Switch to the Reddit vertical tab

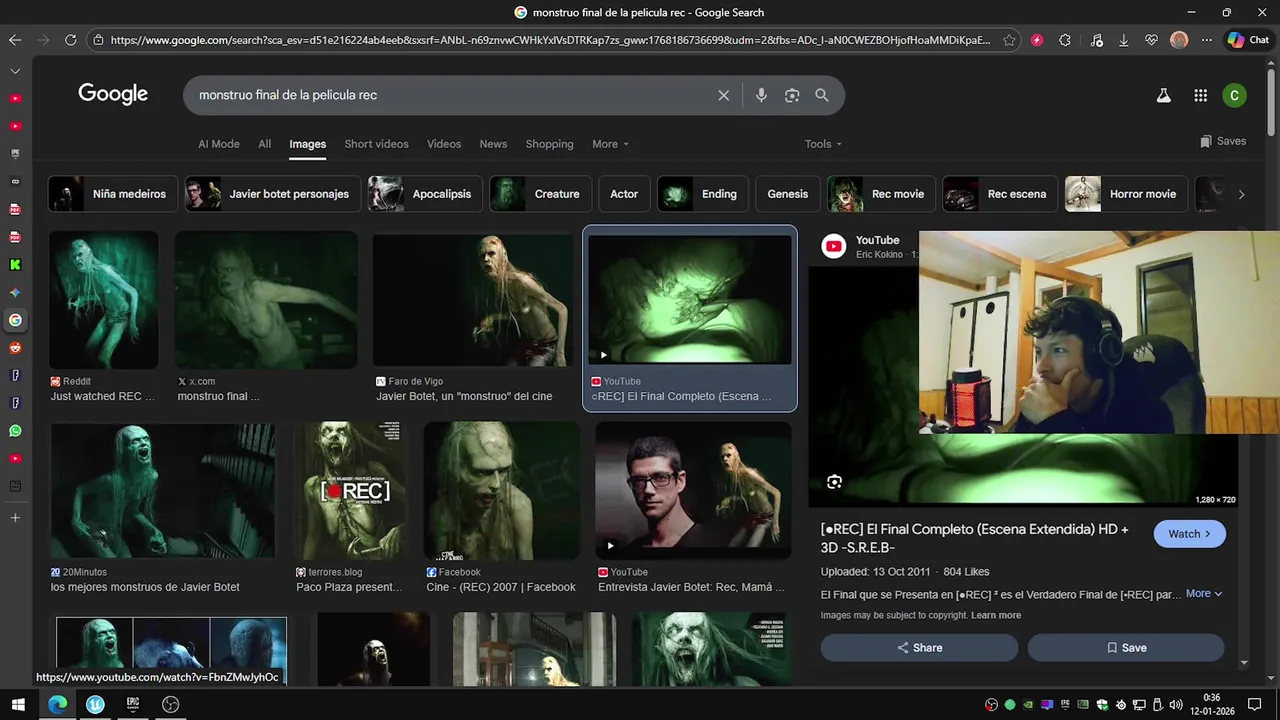[x=15, y=348]
